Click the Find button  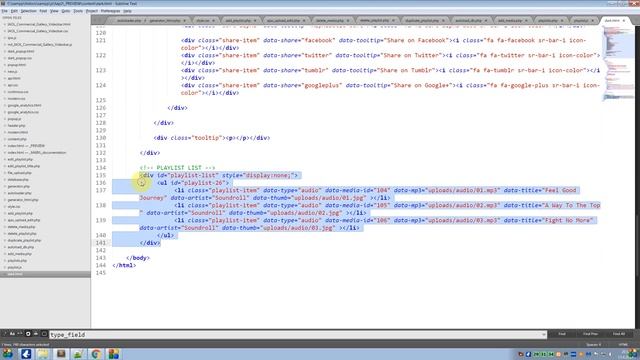click(562, 334)
